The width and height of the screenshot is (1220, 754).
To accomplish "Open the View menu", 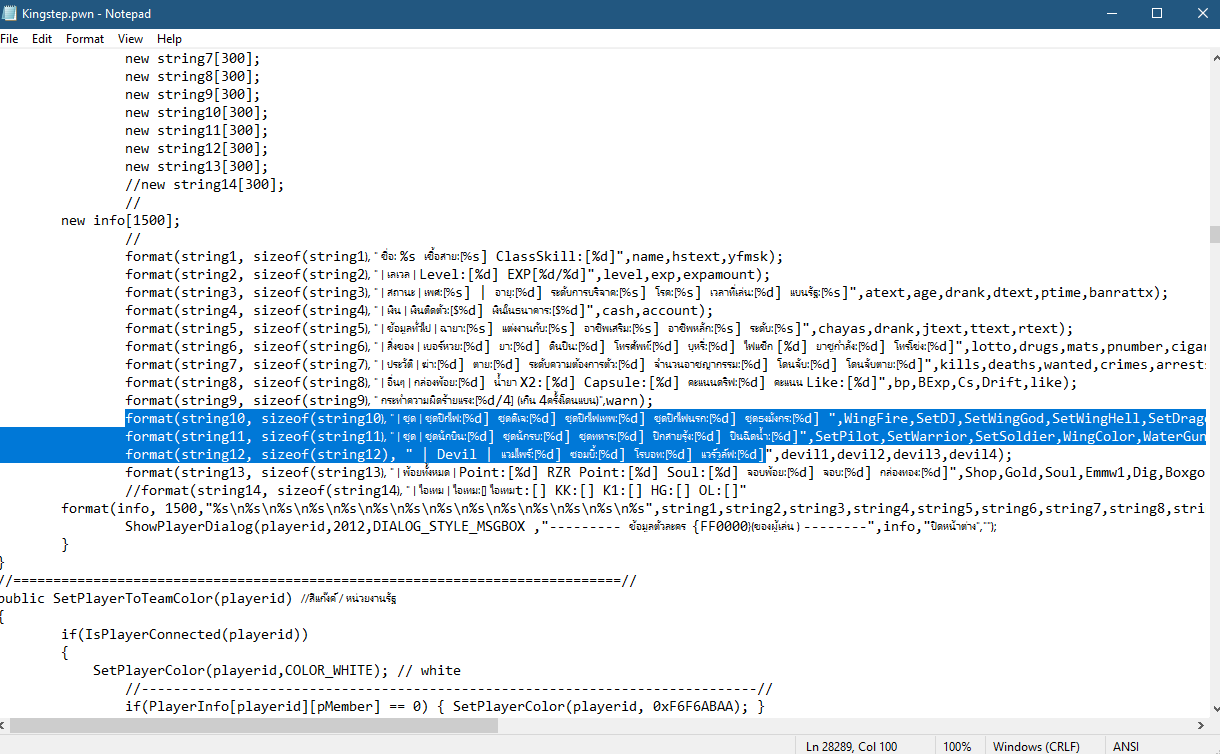I will pos(131,39).
